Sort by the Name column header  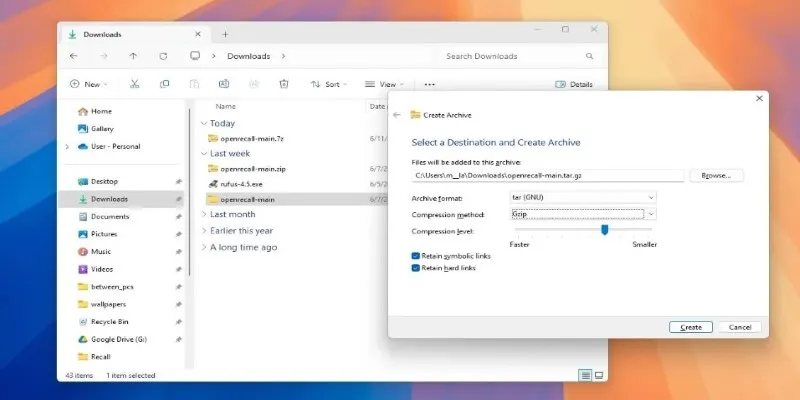tap(226, 107)
